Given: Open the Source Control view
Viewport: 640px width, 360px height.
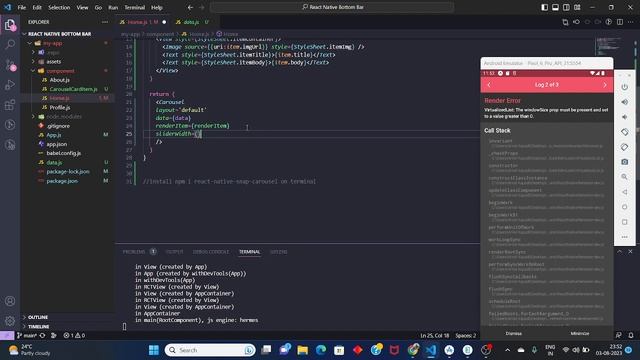Looking at the screenshot, I should click(10, 64).
